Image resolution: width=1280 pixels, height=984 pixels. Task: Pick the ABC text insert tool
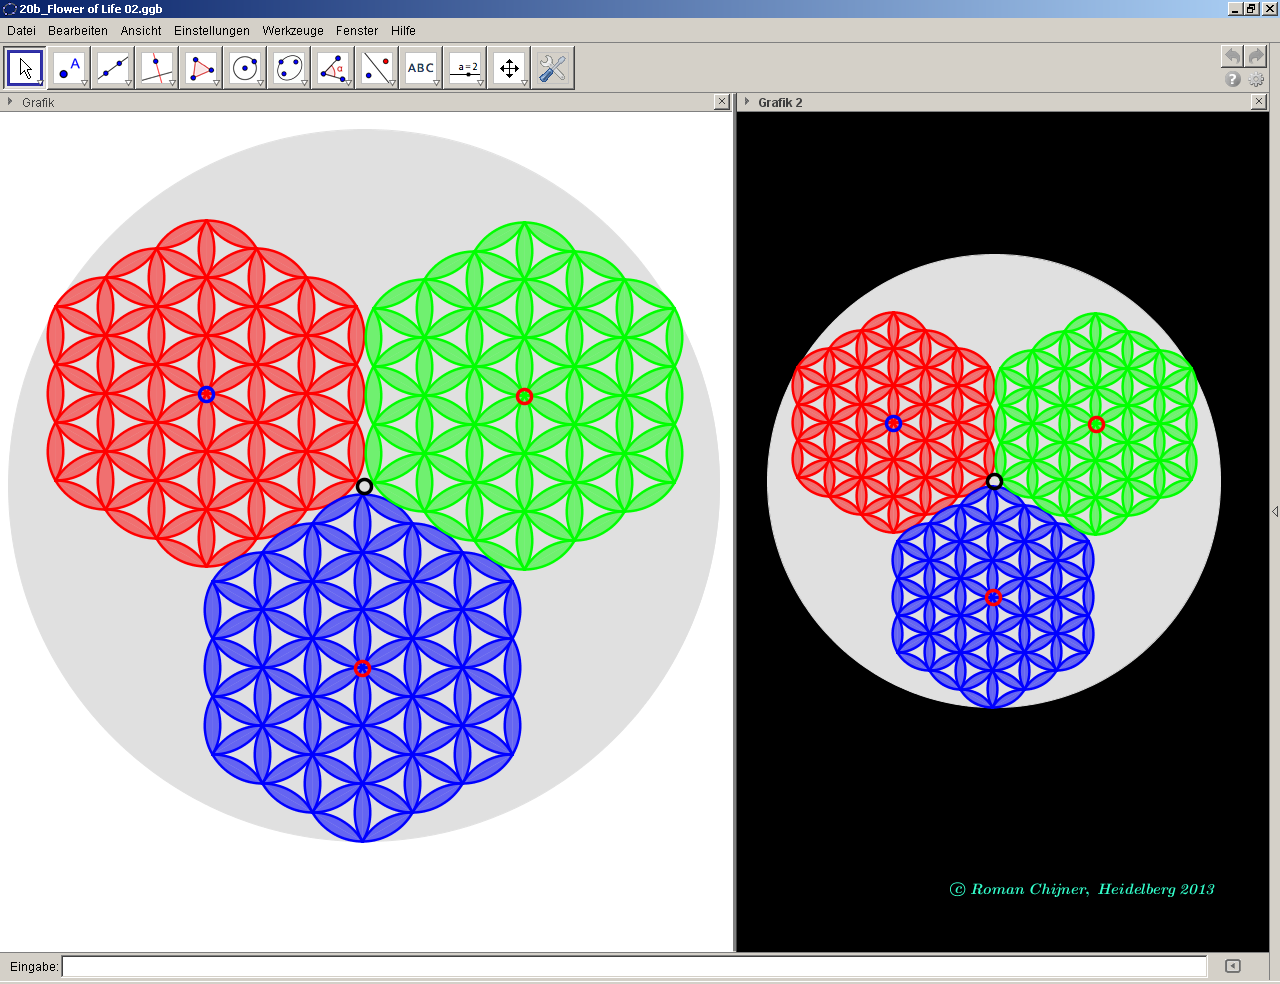pyautogui.click(x=421, y=68)
